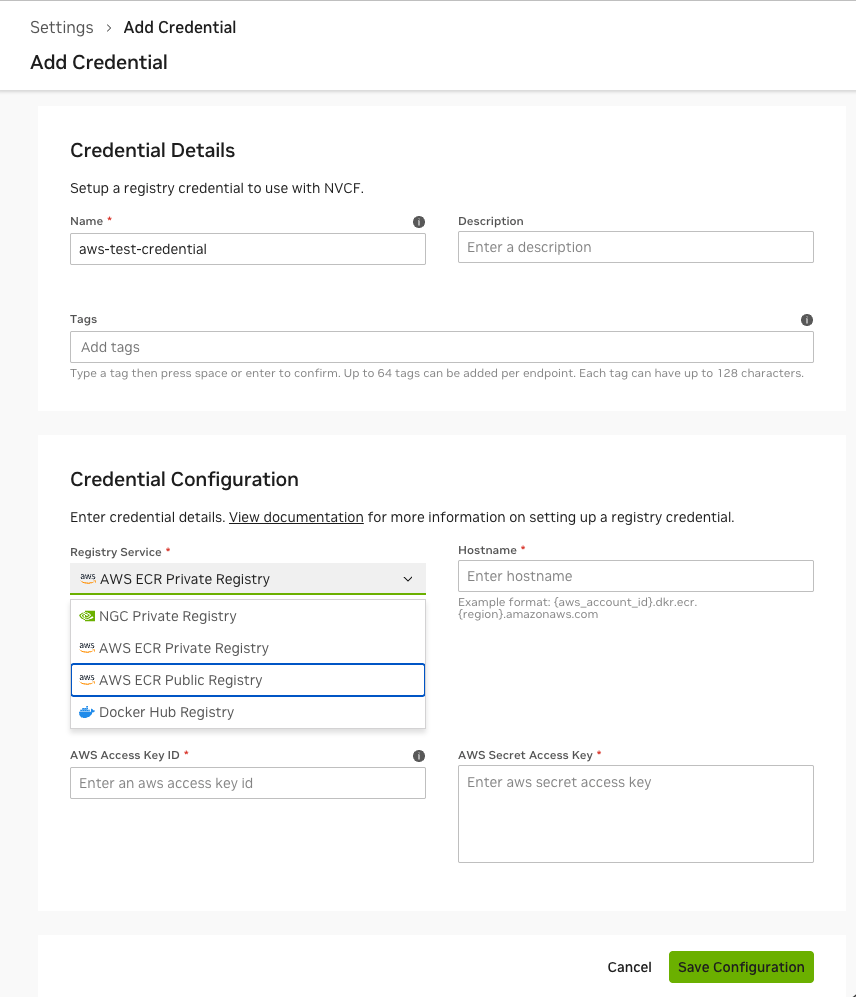Viewport: 856px width, 997px height.
Task: Open the View documentation link
Action: click(296, 517)
